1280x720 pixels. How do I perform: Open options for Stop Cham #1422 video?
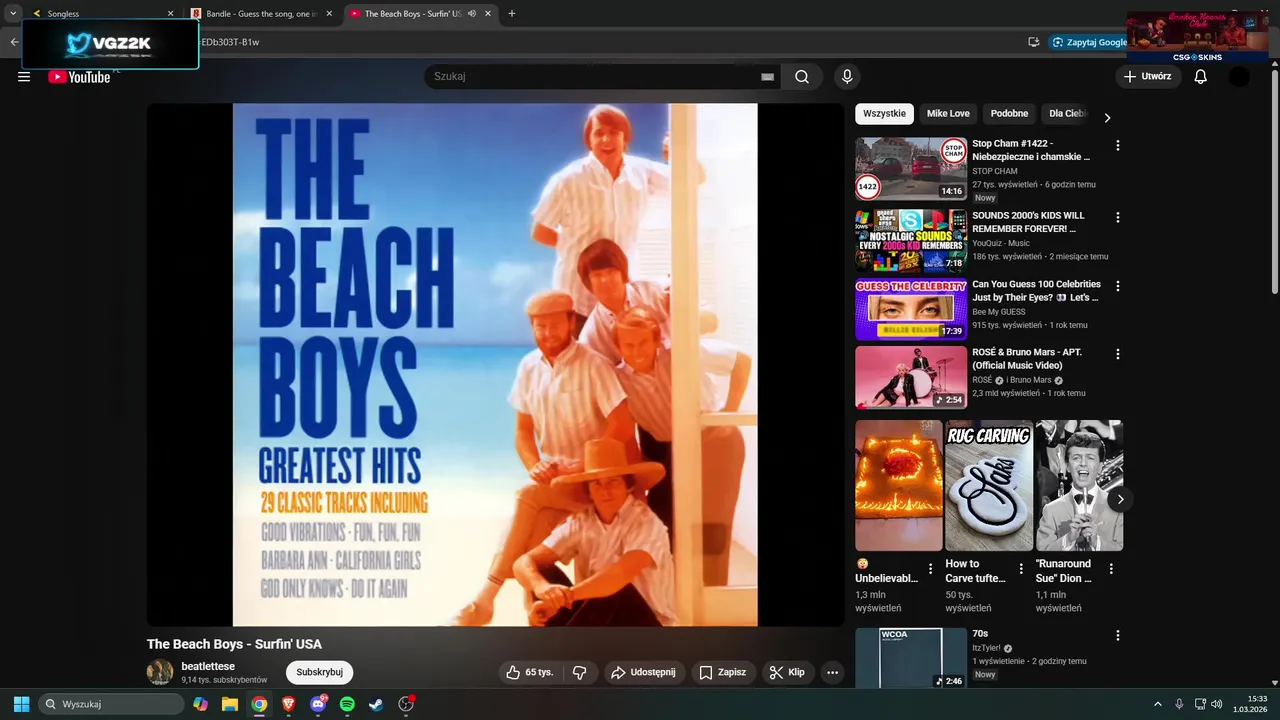click(x=1117, y=146)
